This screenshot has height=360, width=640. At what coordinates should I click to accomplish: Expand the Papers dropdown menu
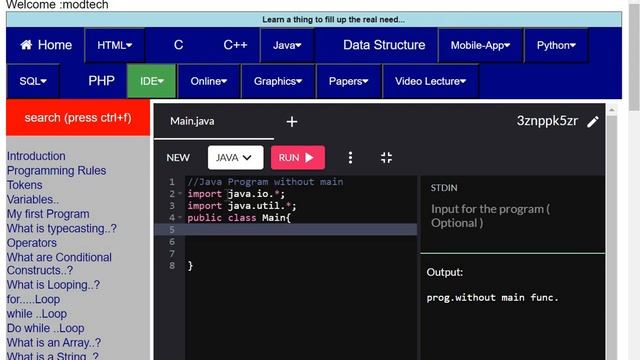(349, 81)
